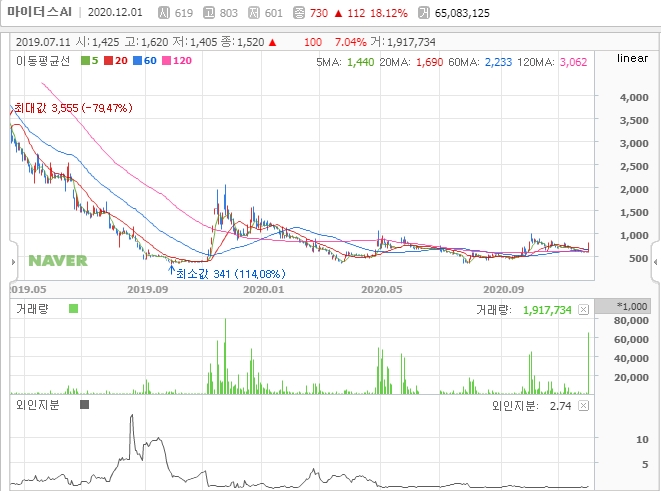Click the 4,000 price axis label
Image resolution: width=661 pixels, height=491 pixels.
pos(634,97)
